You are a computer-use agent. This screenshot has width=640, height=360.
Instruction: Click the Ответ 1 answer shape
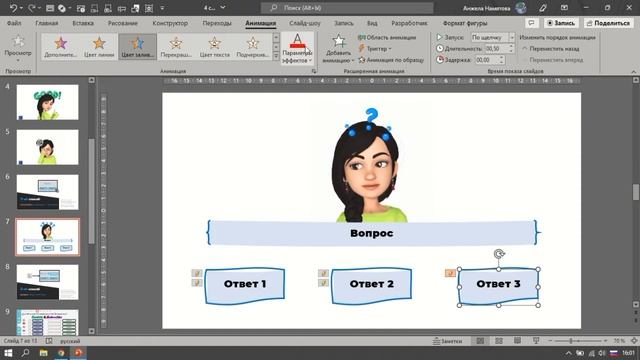[245, 286]
